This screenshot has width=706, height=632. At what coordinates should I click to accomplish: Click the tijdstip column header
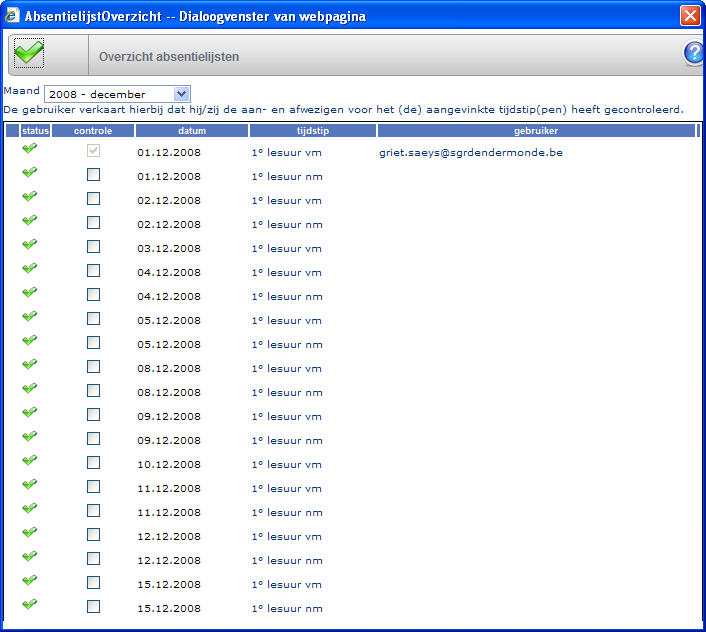(313, 131)
